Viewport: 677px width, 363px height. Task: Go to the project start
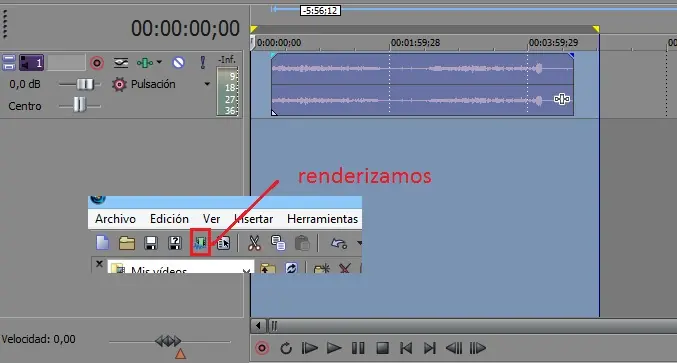pos(406,348)
